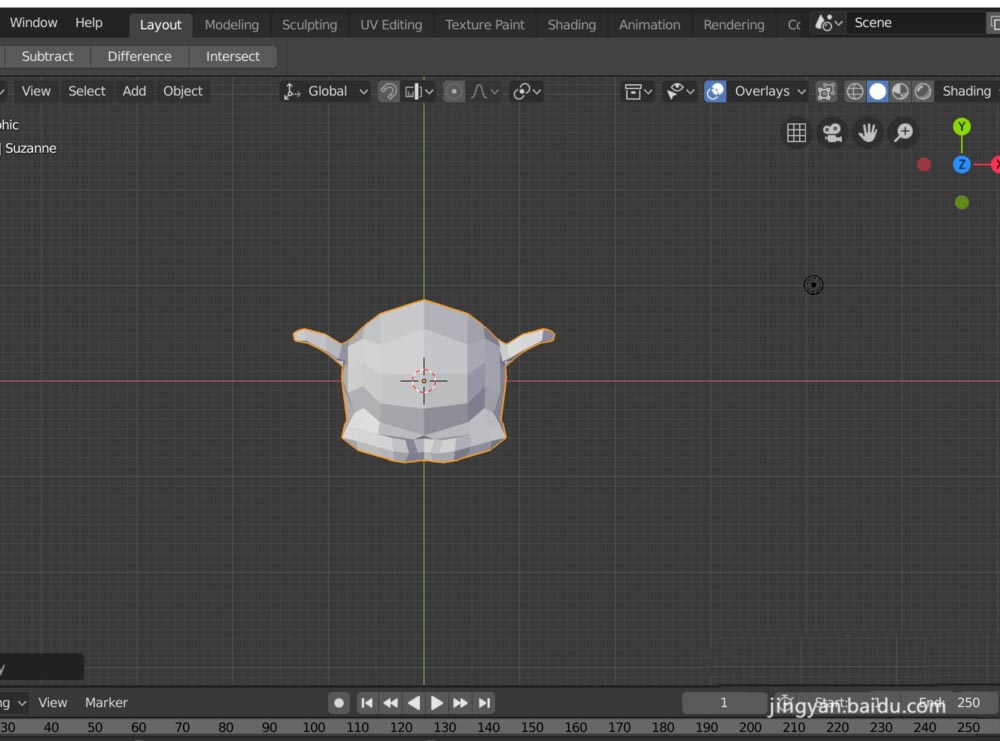Jump to the previous keyframe

pos(390,703)
